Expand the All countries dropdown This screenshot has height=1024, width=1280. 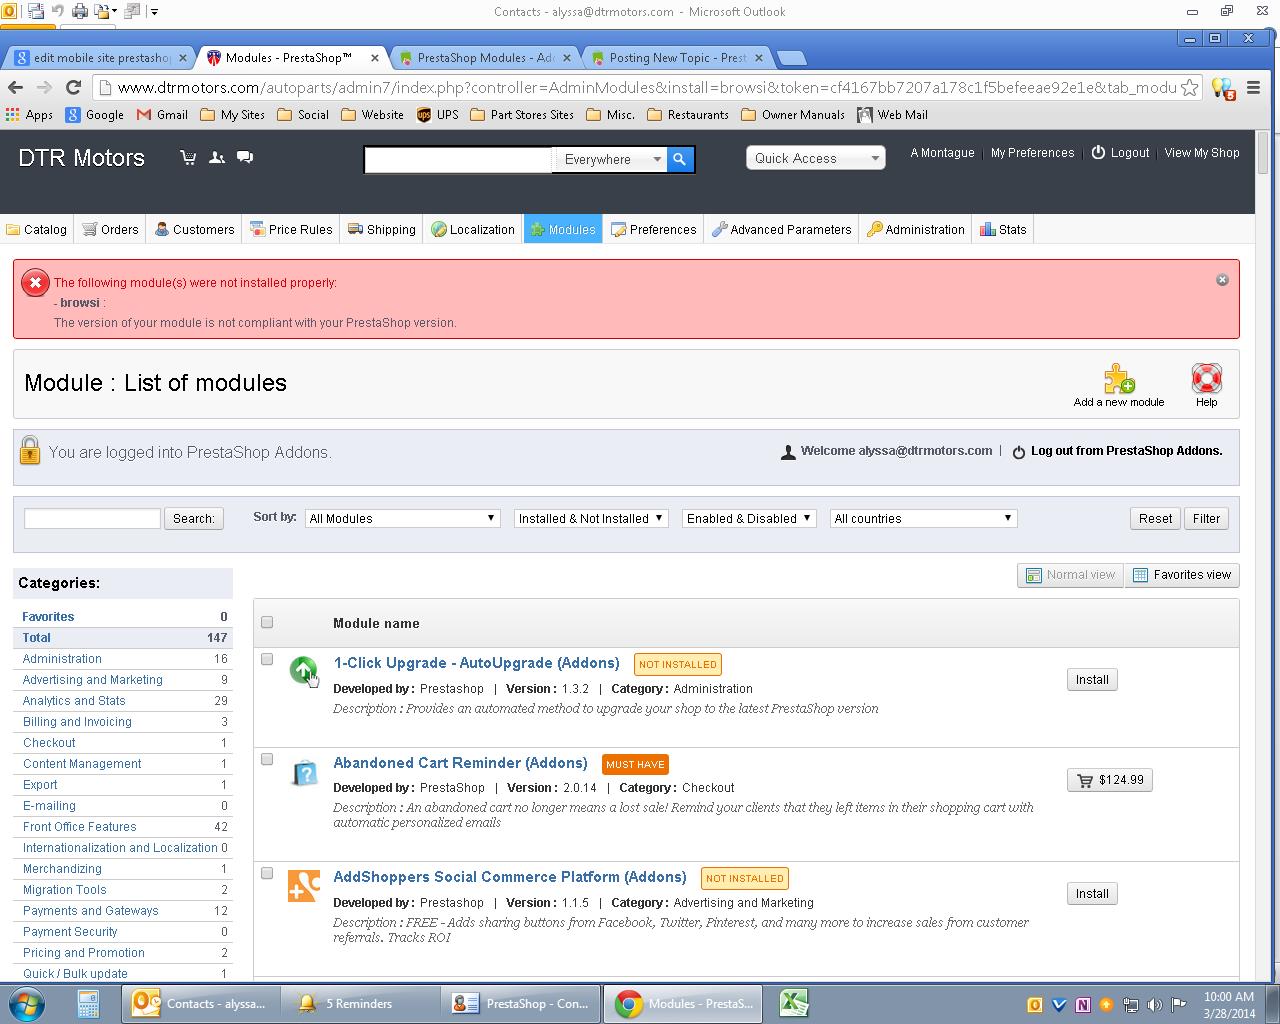923,518
